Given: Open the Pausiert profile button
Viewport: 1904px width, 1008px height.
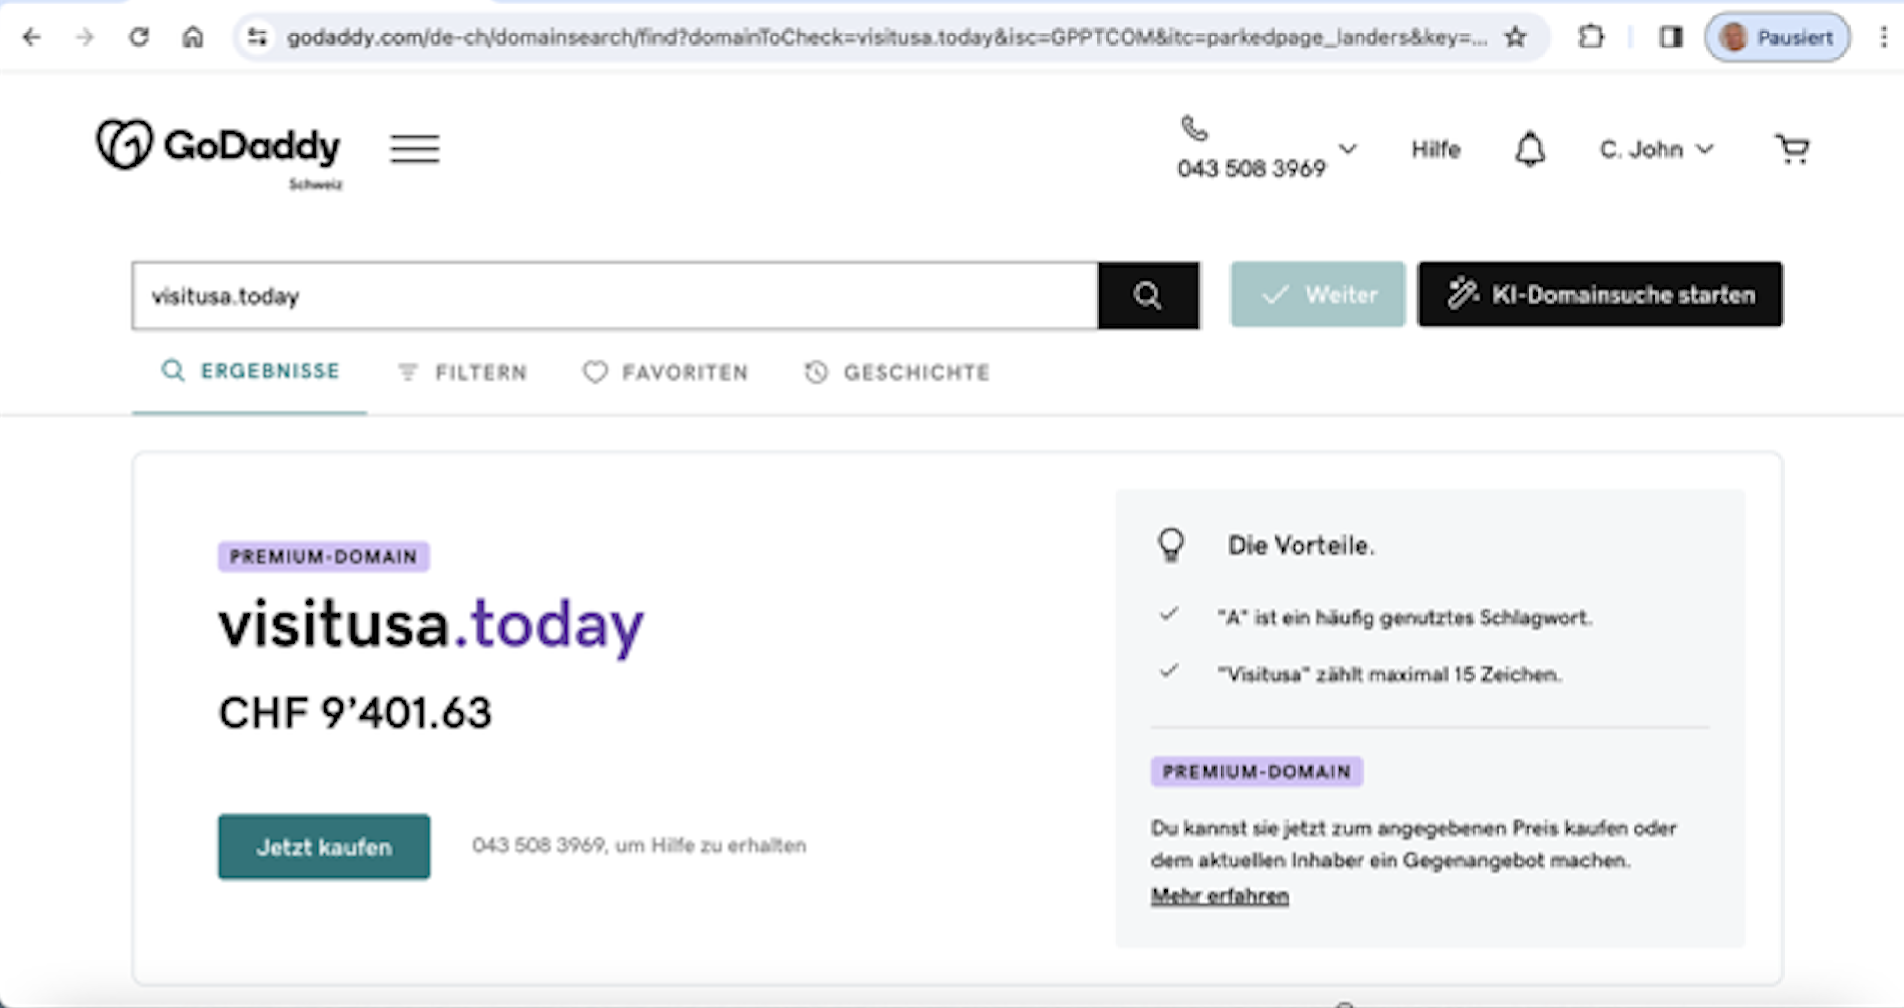Looking at the screenshot, I should click(x=1777, y=37).
